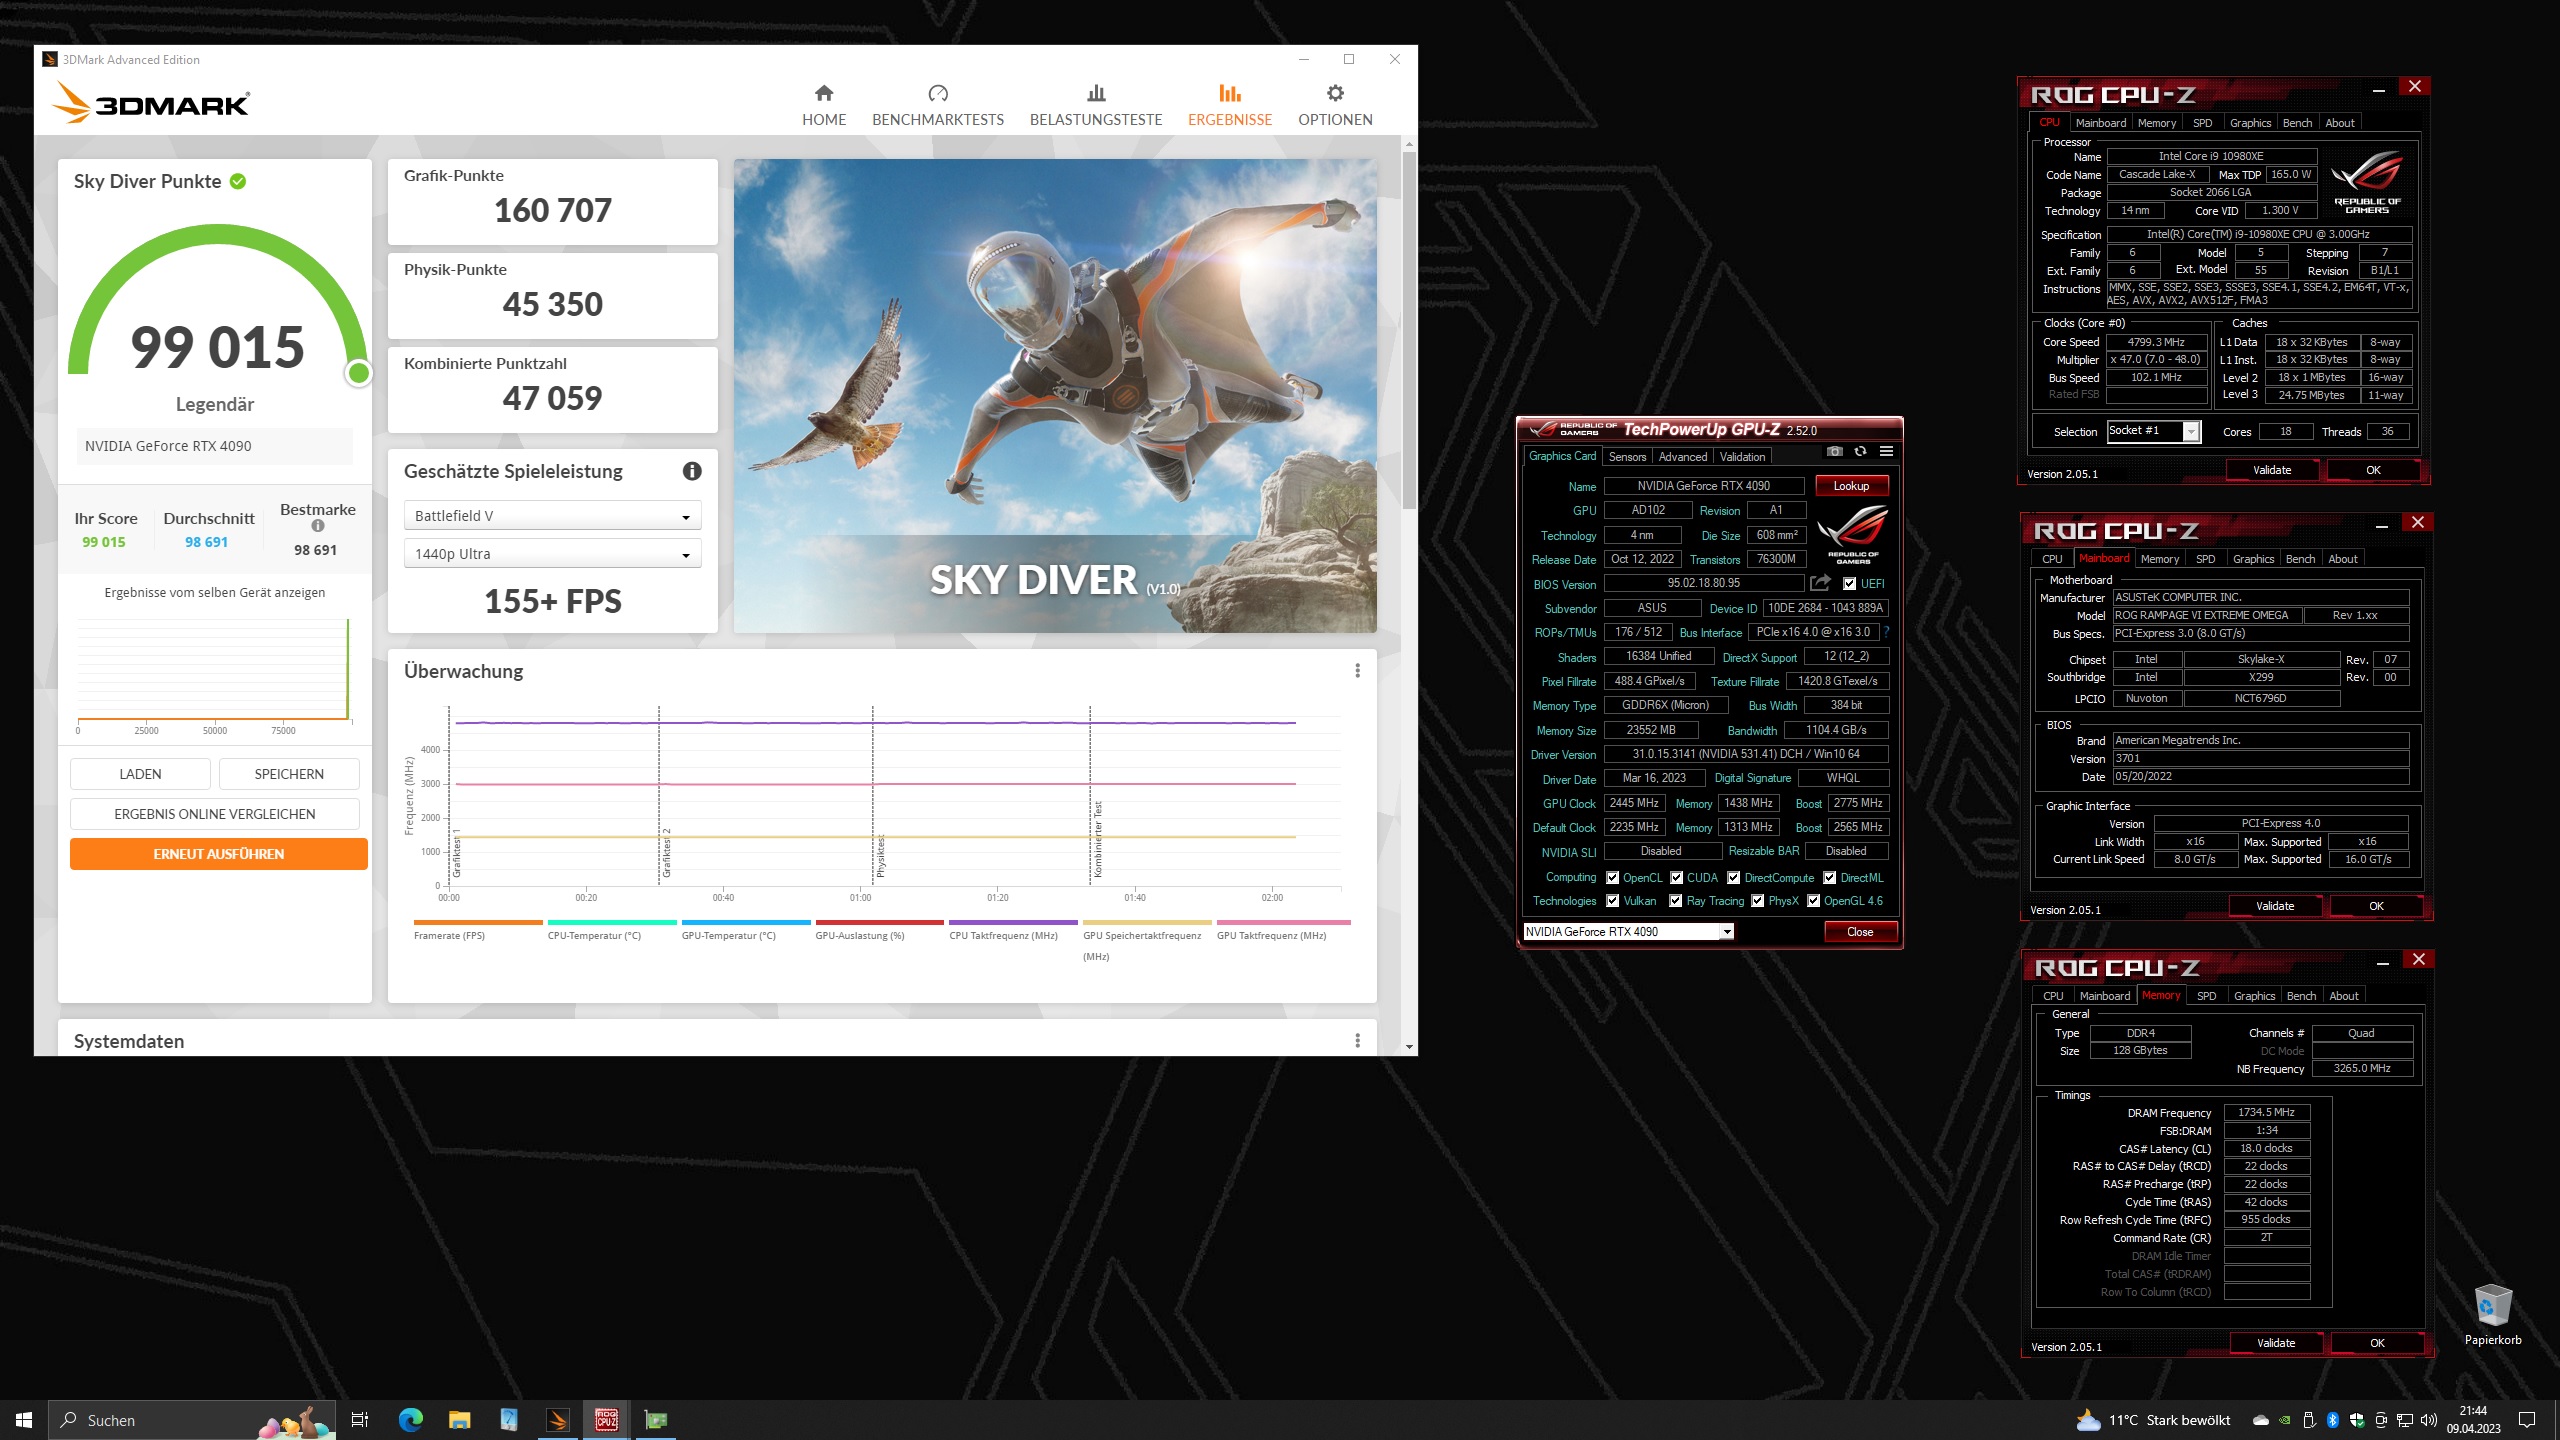This screenshot has width=2560, height=1440.
Task: Expand the Battlefield V game dropdown
Action: (x=552, y=516)
